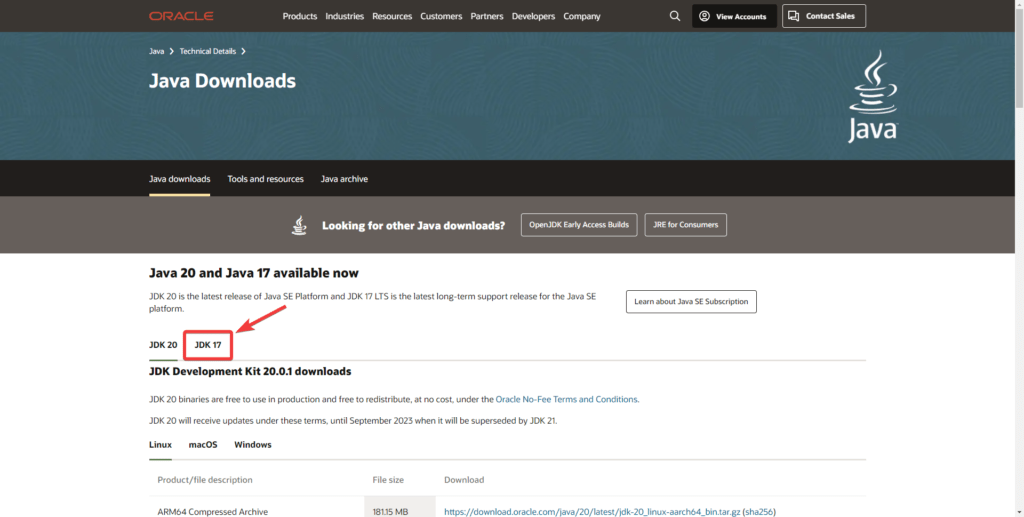Screen dimensions: 1024x517
Task: Select the JDK 20 tab
Action: (163, 345)
